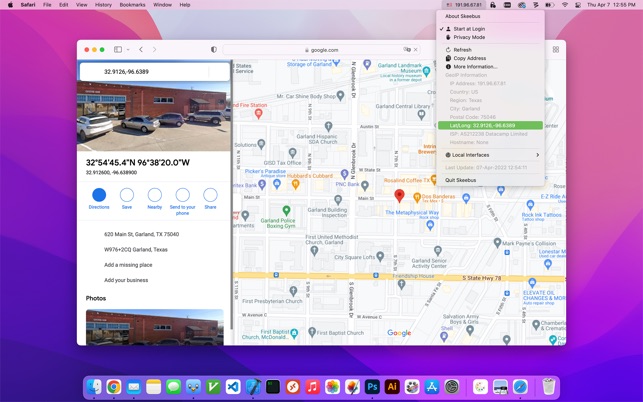Screen dimensions: 643x402
Task: Open the street view photo at top
Action: click(x=154, y=116)
